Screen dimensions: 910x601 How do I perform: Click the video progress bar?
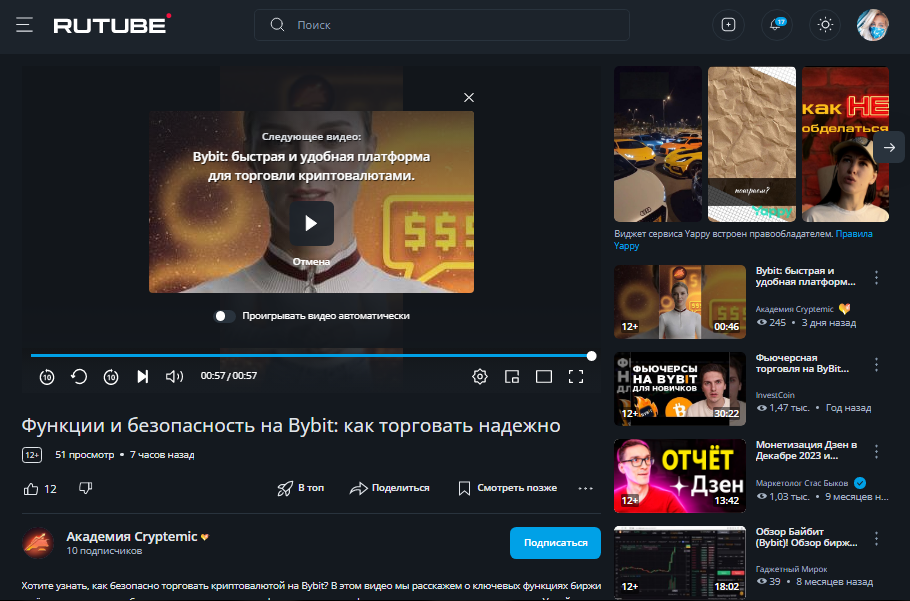(311, 356)
